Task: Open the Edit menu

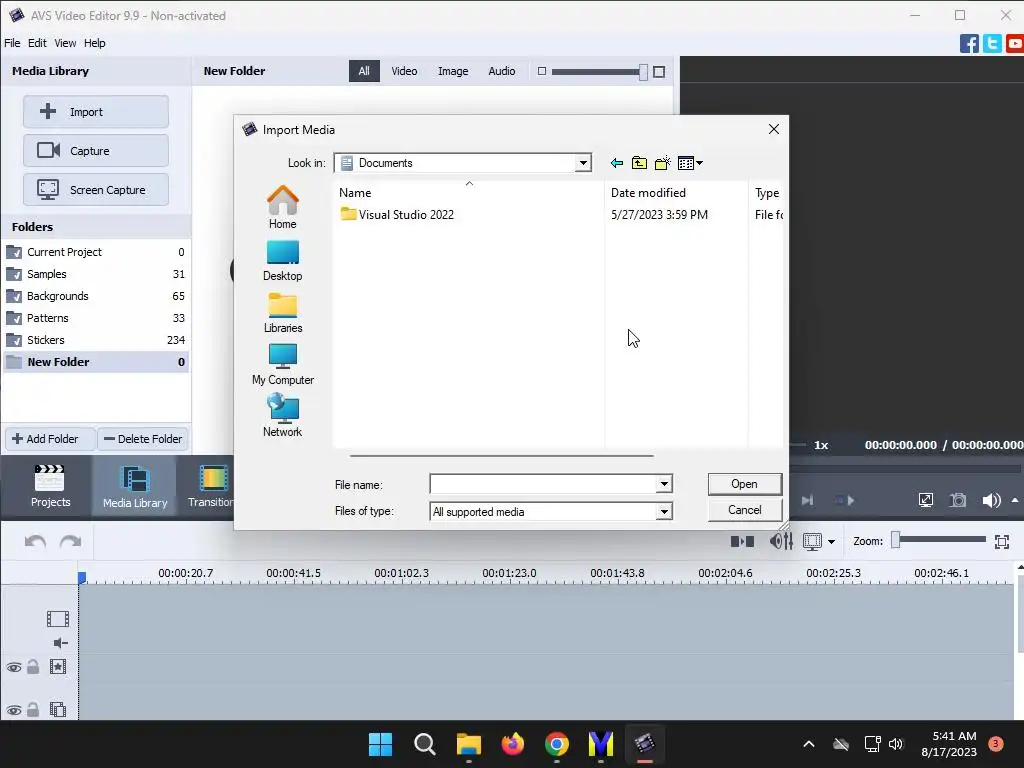Action: point(37,43)
